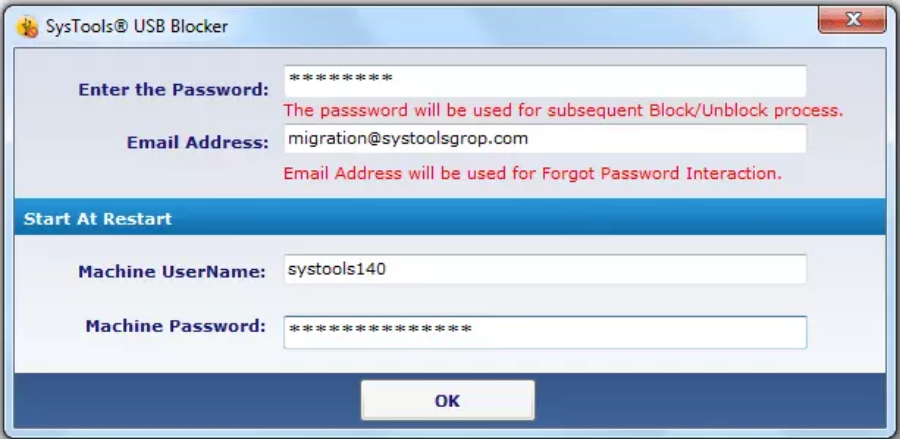This screenshot has height=440, width=900.
Task: Close the USB Blocker dialog window
Action: (852, 20)
